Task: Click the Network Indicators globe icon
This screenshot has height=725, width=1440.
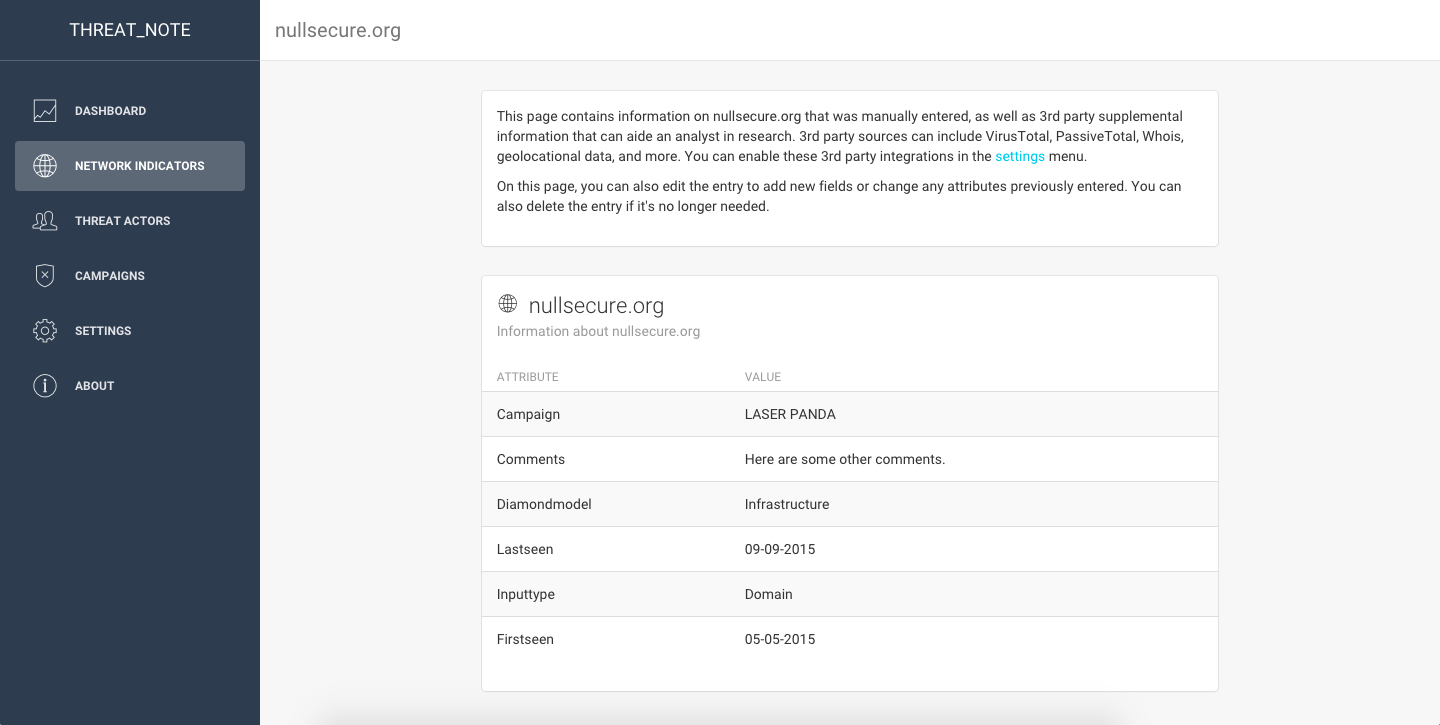Action: coord(45,166)
